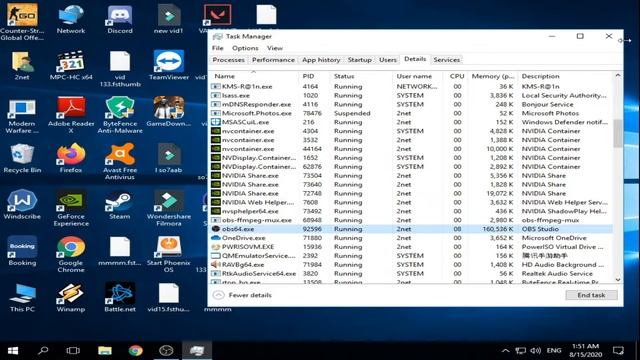
Task: Open the Action Center notification icon
Action: (x=618, y=351)
